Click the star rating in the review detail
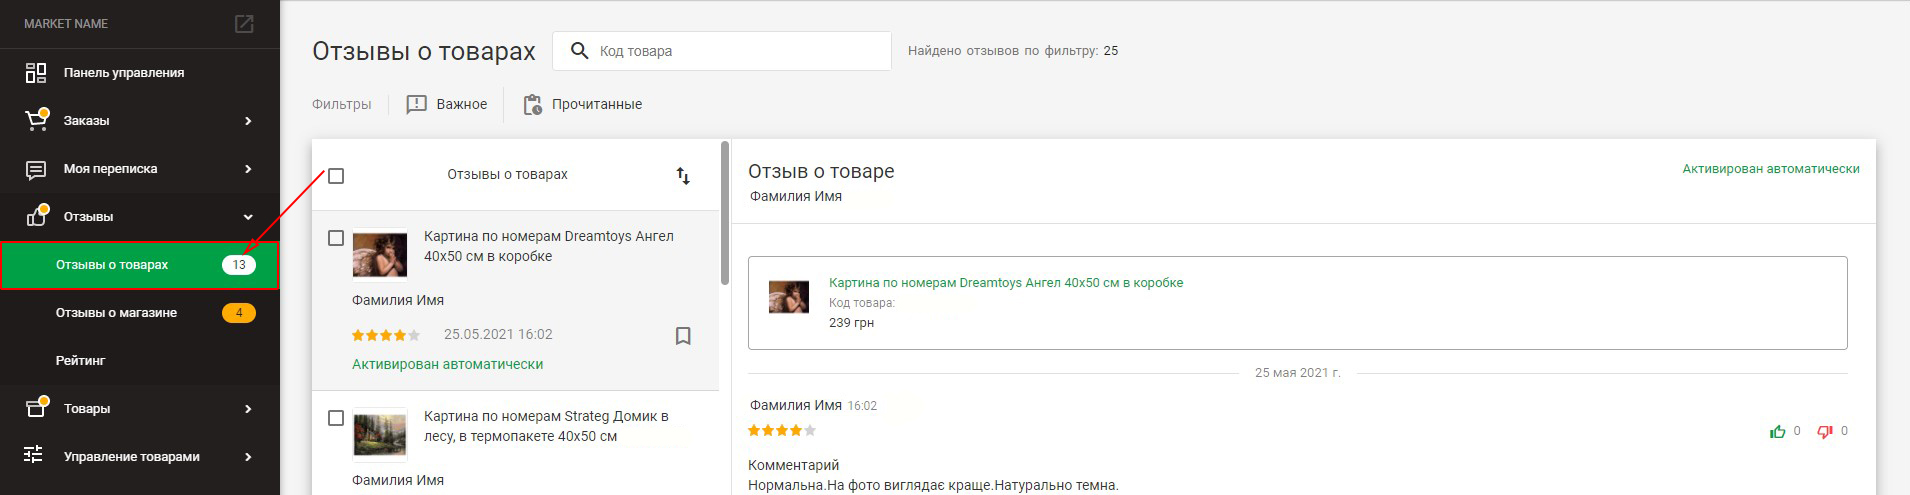Viewport: 1910px width, 495px height. point(782,431)
